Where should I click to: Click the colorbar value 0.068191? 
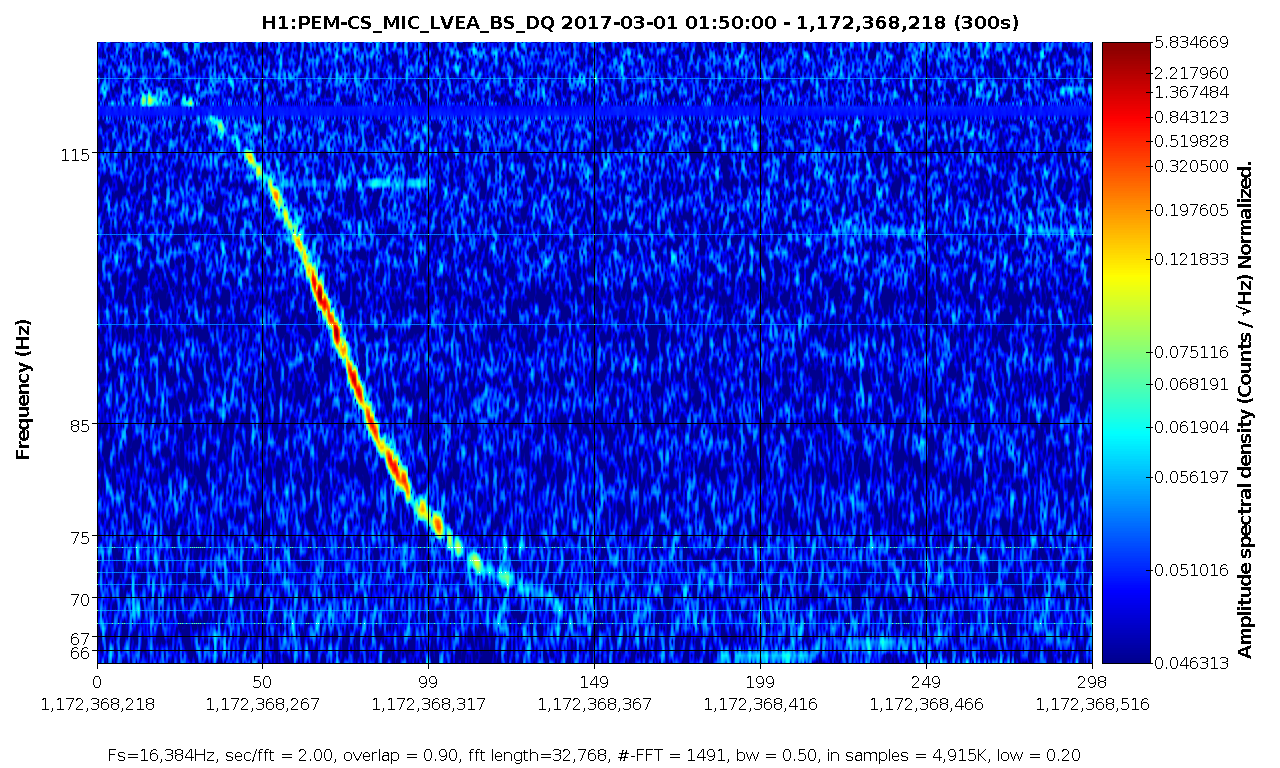[1190, 383]
